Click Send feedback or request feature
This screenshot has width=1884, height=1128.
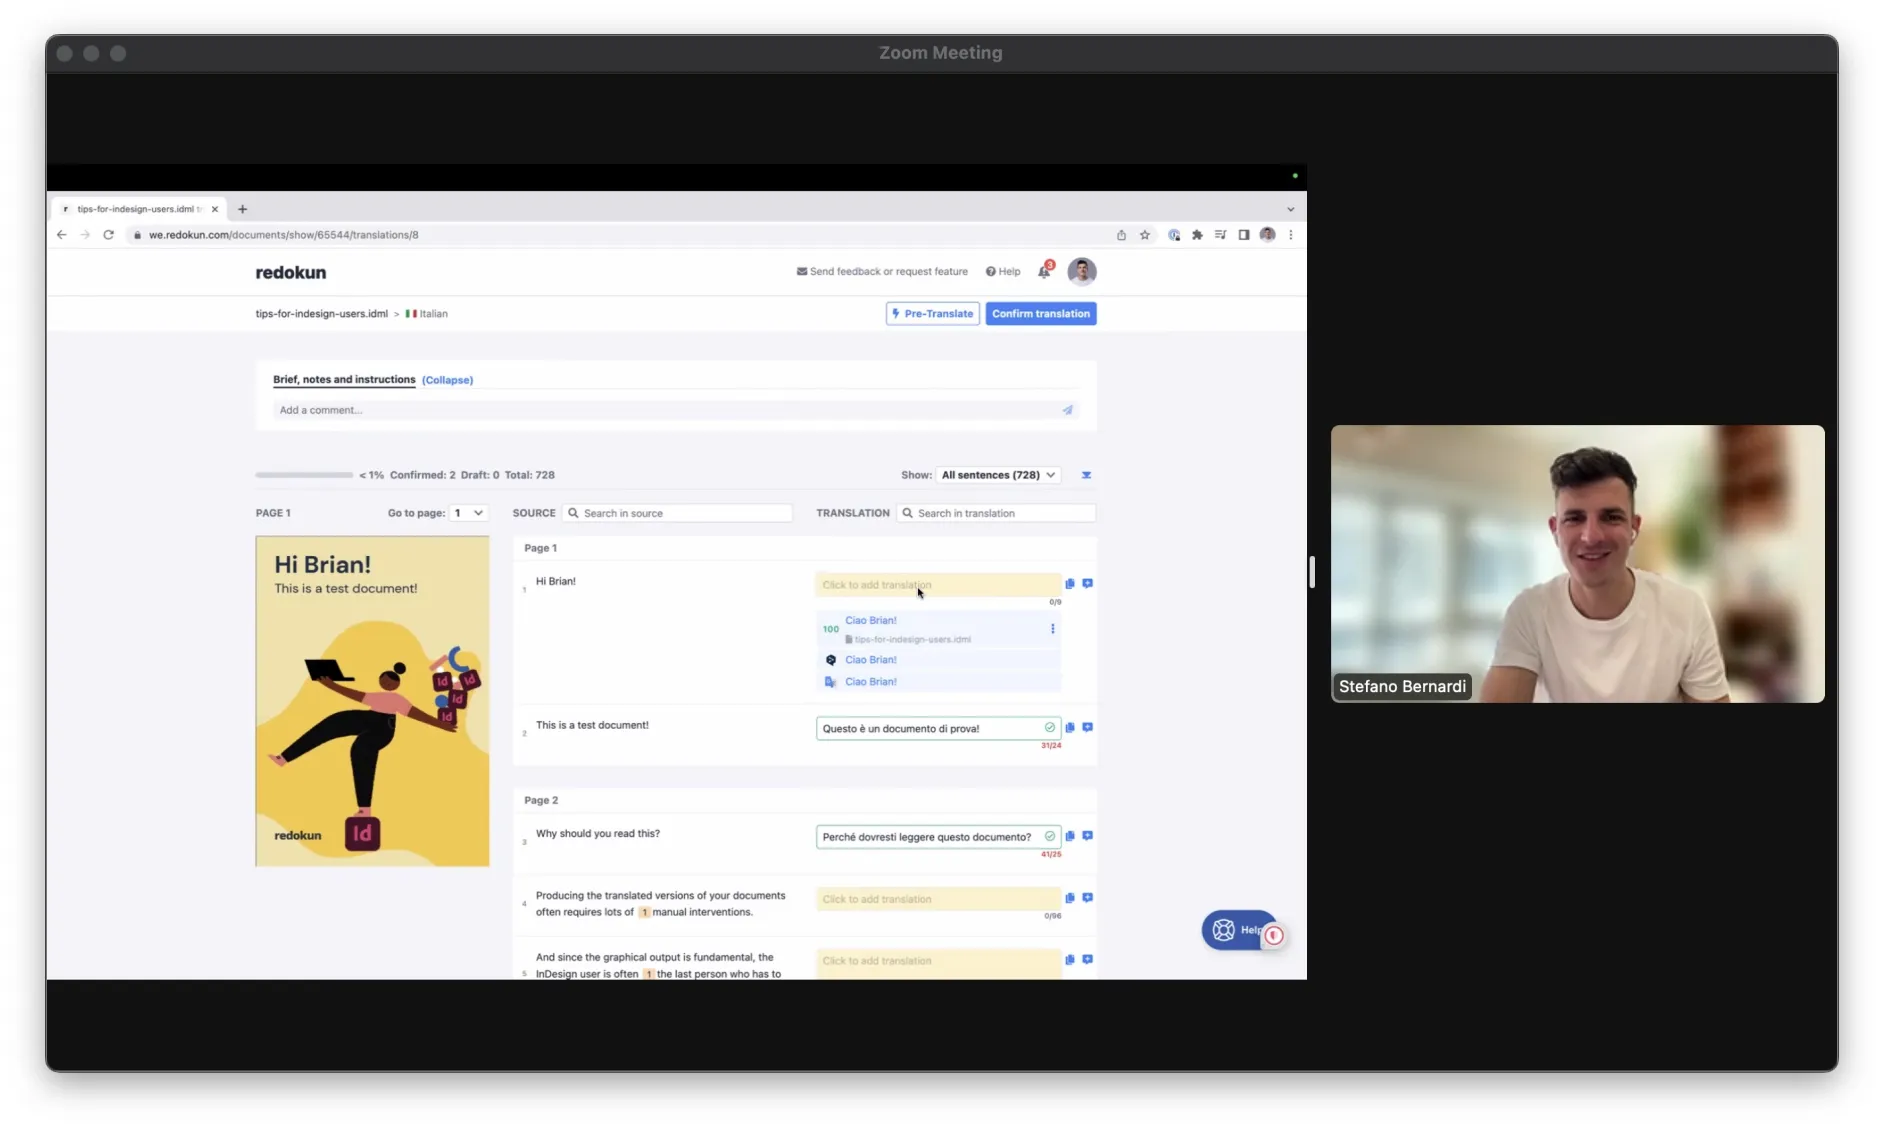pos(882,271)
